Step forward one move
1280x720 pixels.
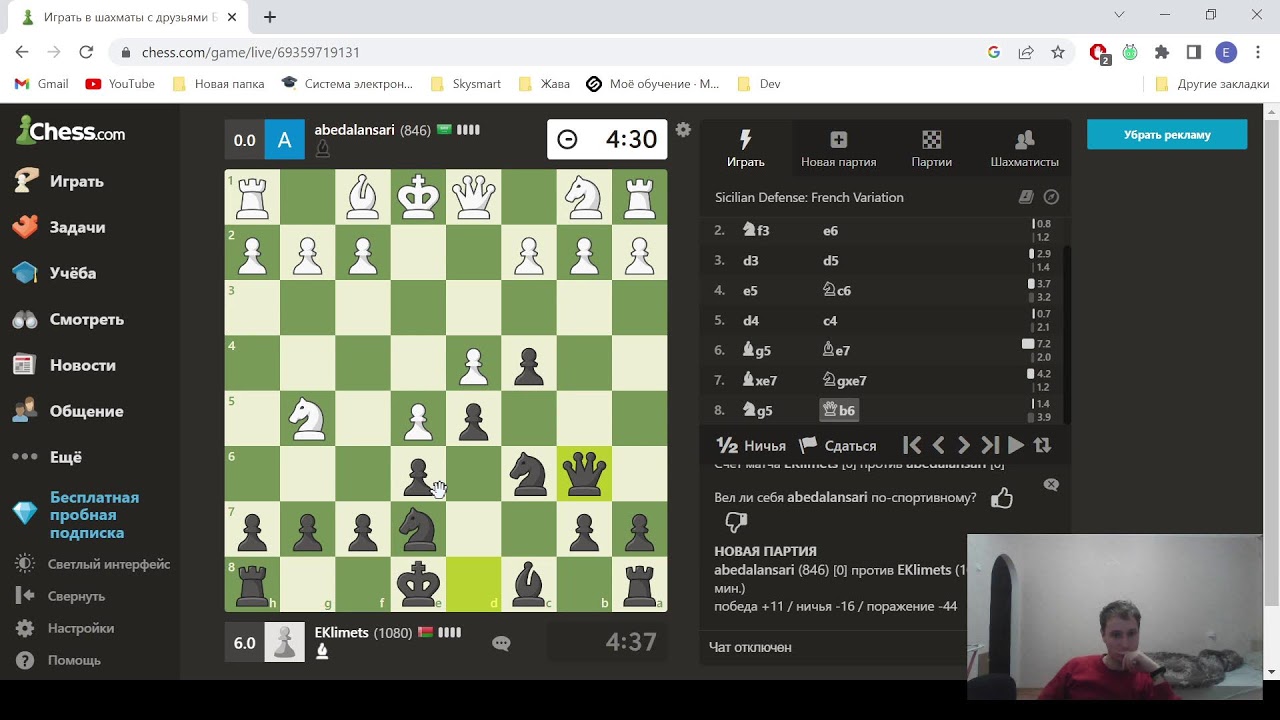(964, 445)
